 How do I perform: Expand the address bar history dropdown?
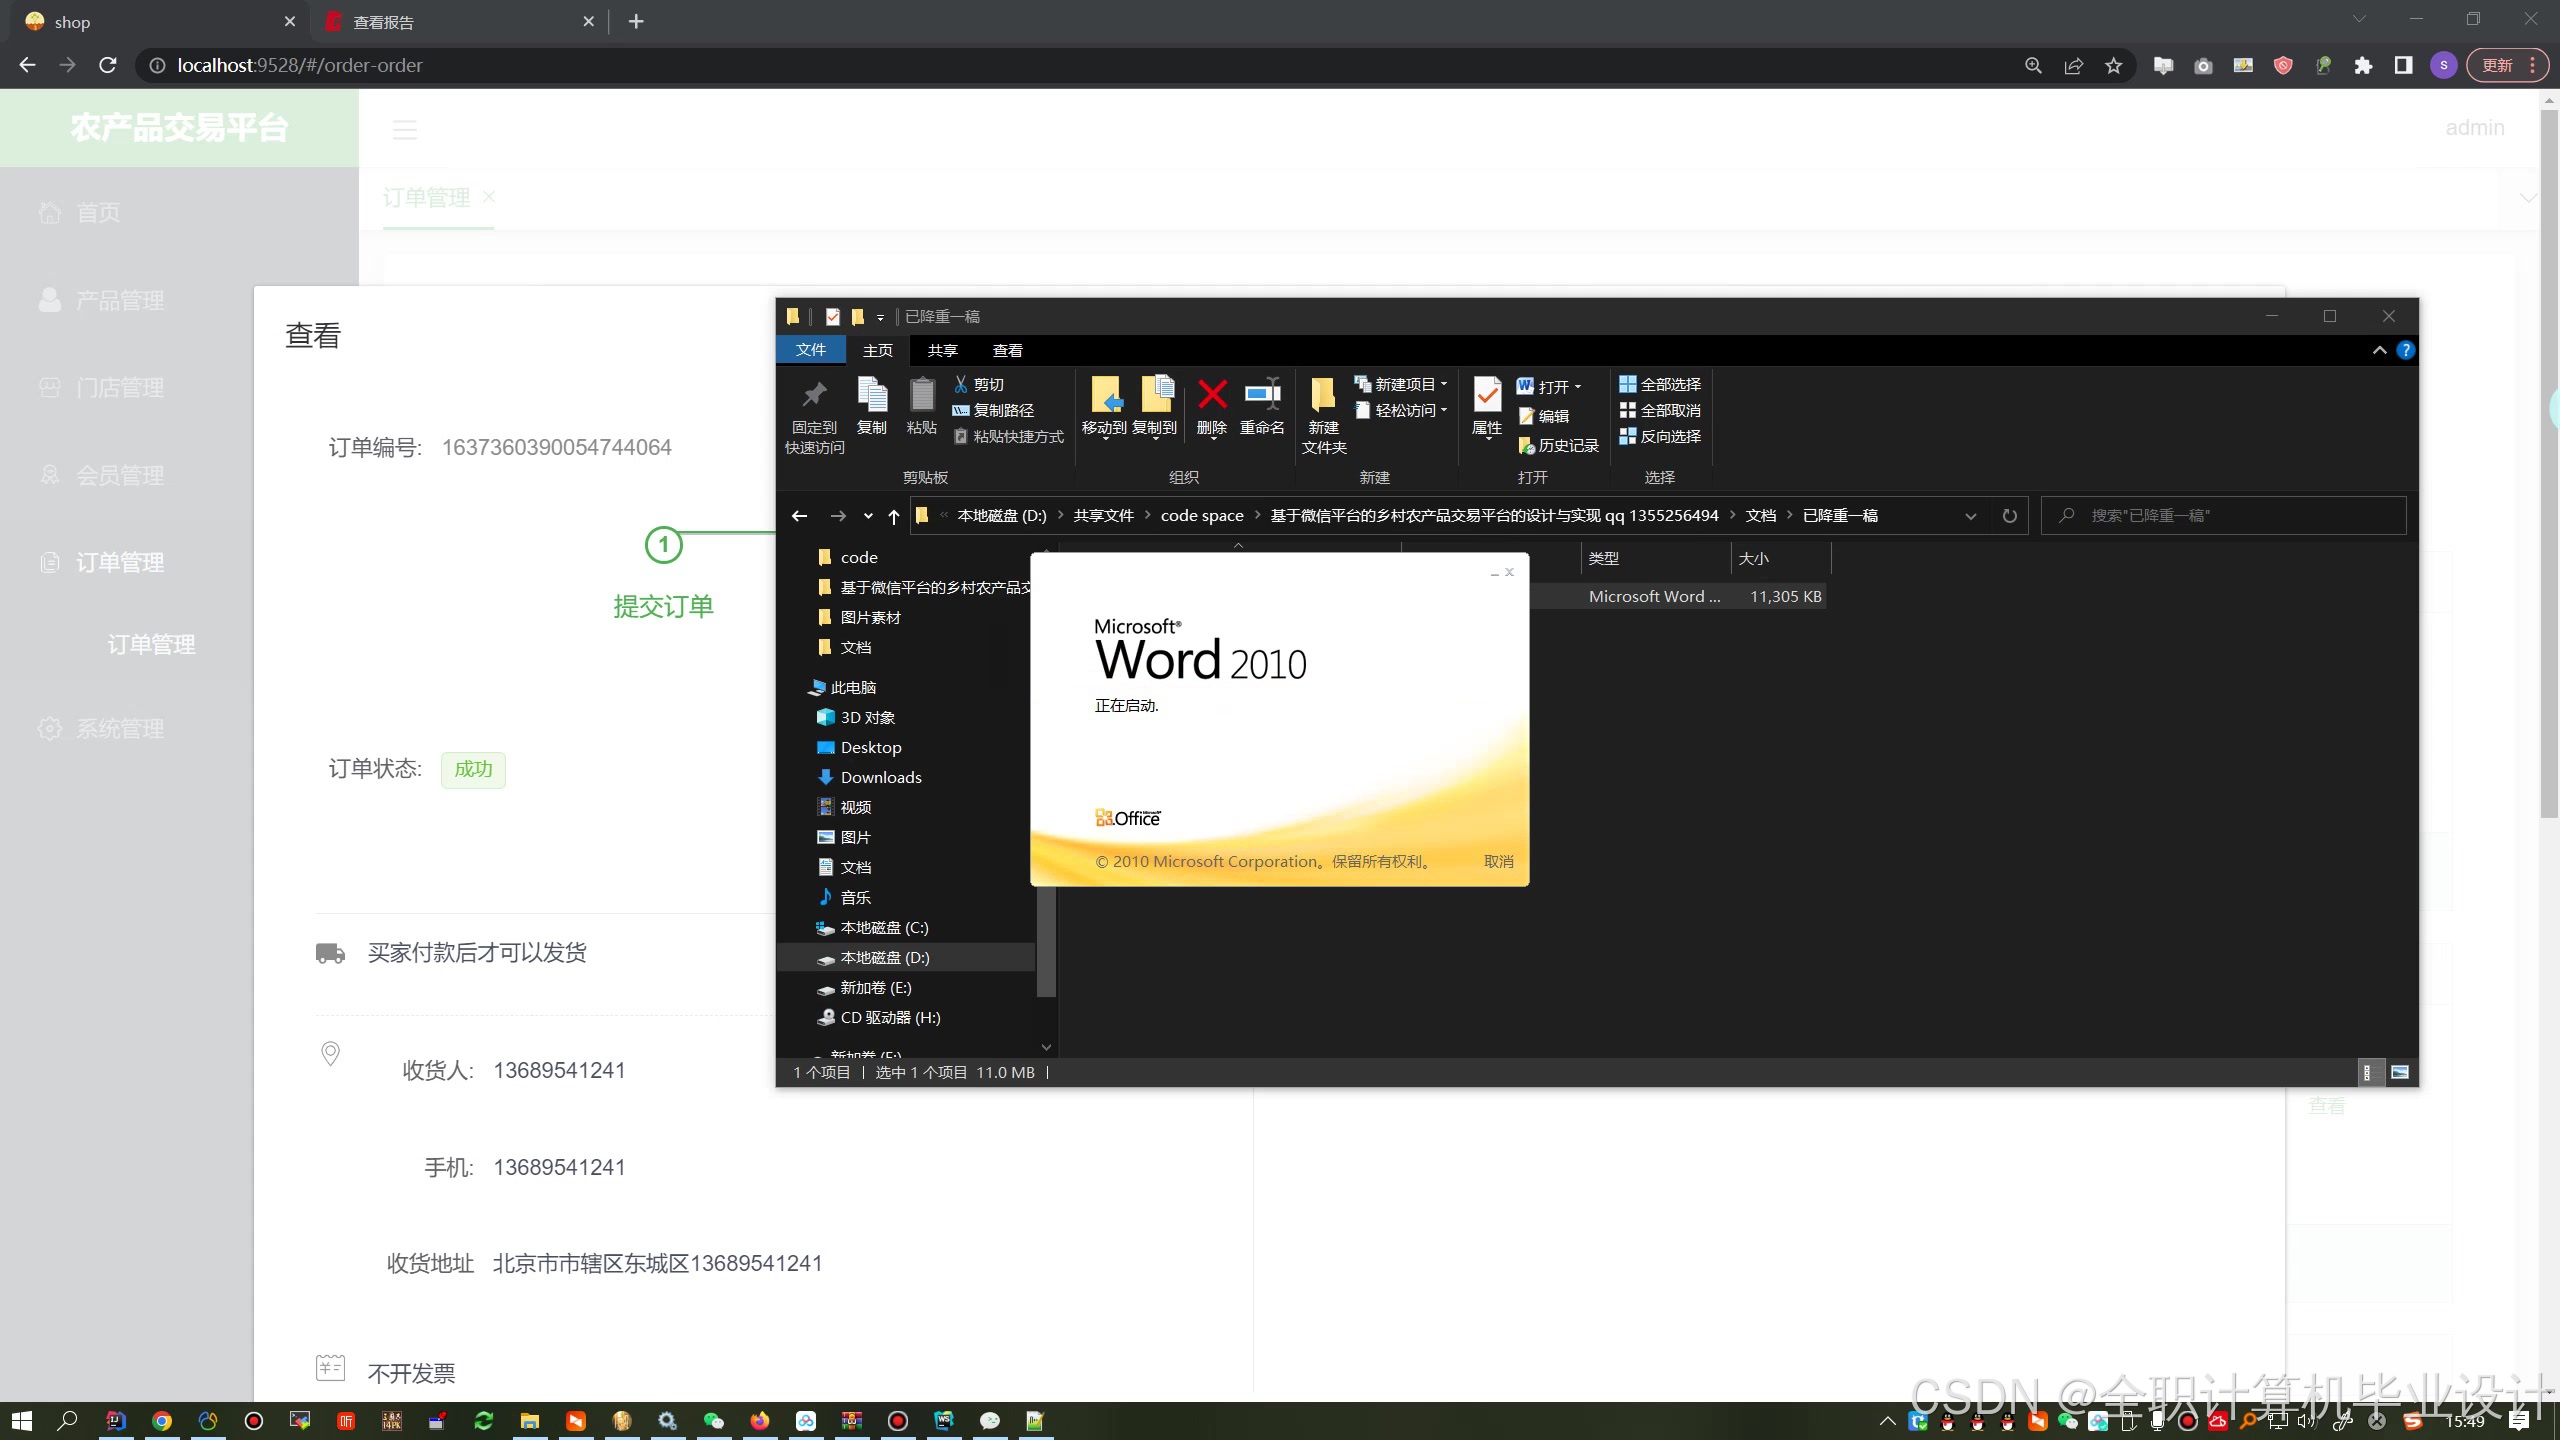click(x=1970, y=516)
